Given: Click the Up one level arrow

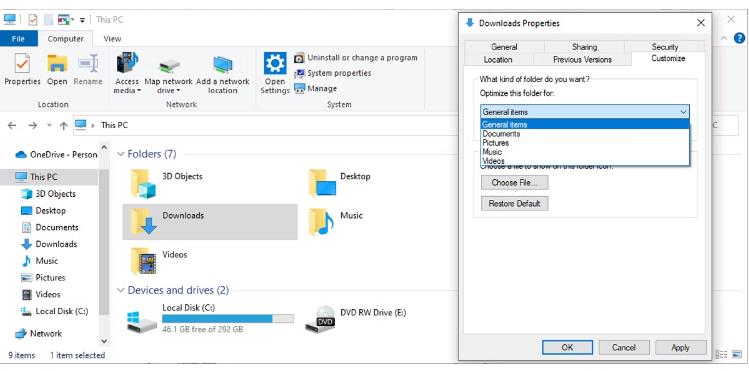Looking at the screenshot, I should [x=64, y=126].
